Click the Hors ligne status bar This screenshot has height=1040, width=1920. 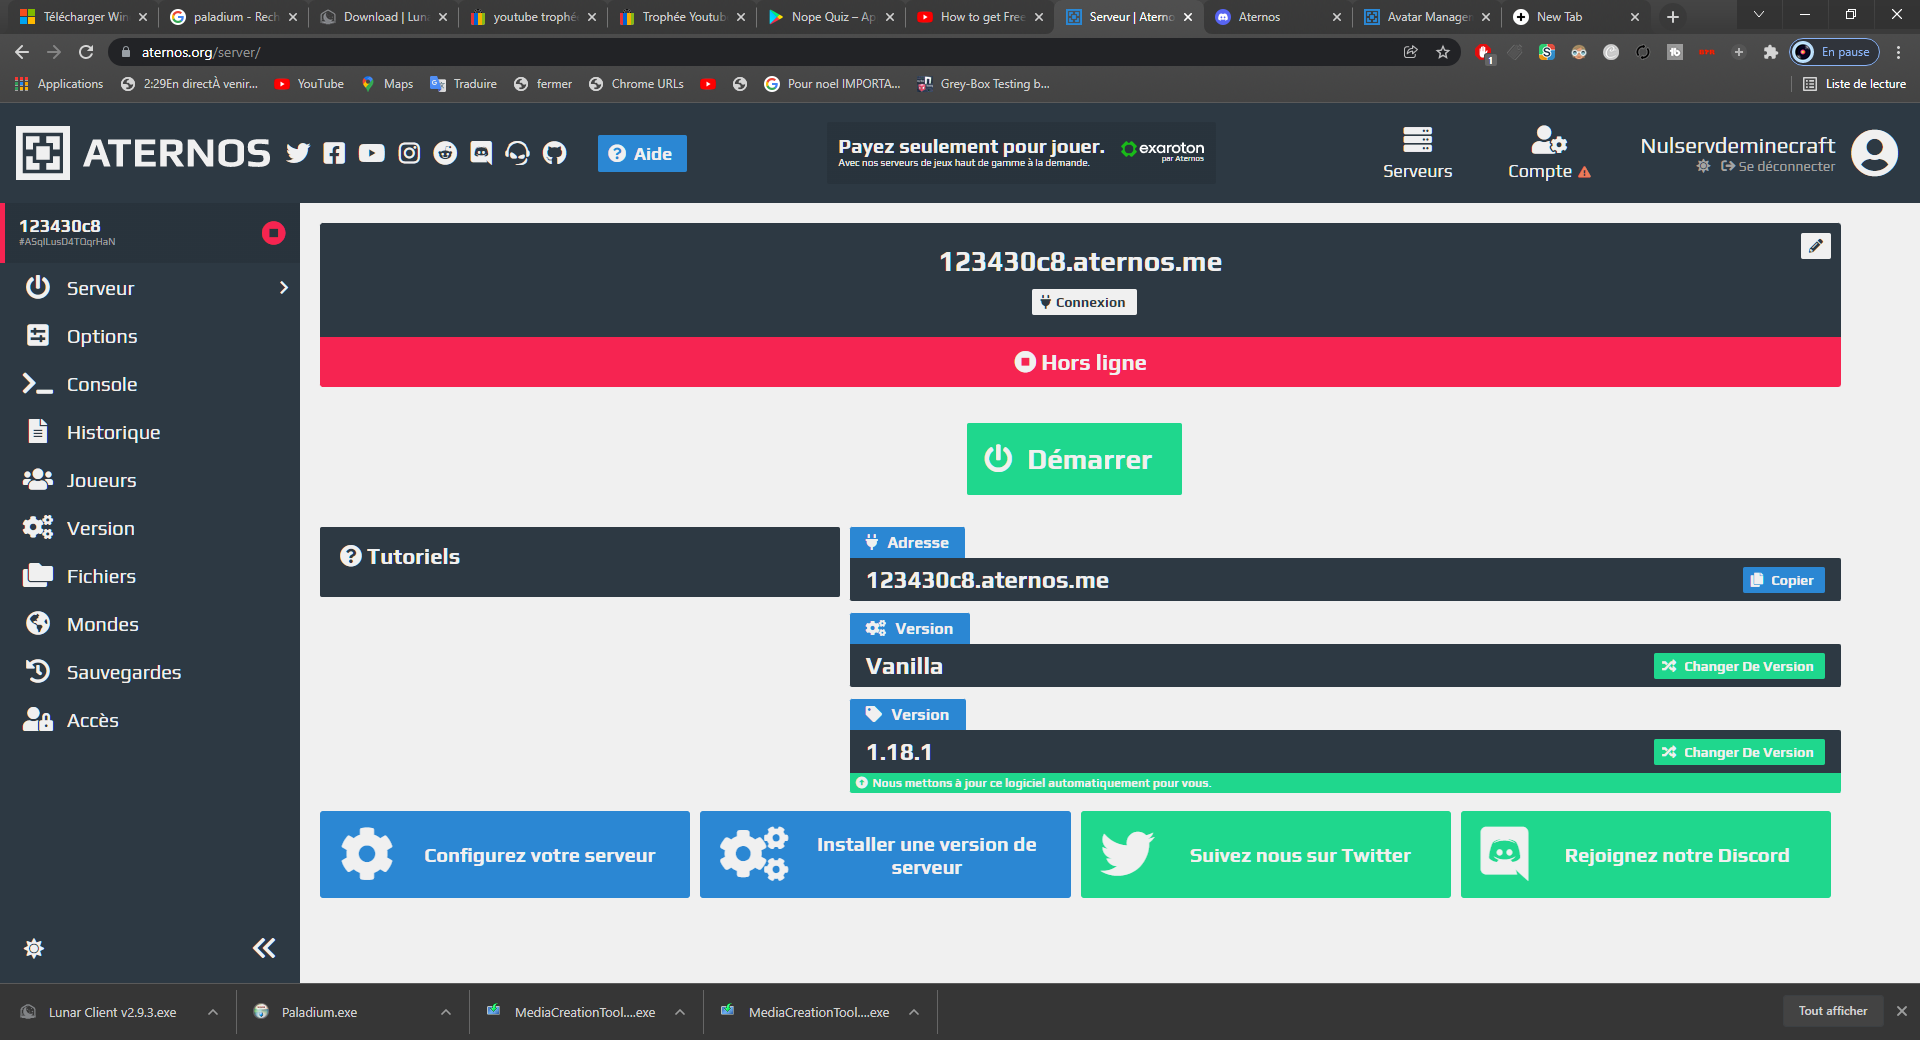click(1080, 362)
